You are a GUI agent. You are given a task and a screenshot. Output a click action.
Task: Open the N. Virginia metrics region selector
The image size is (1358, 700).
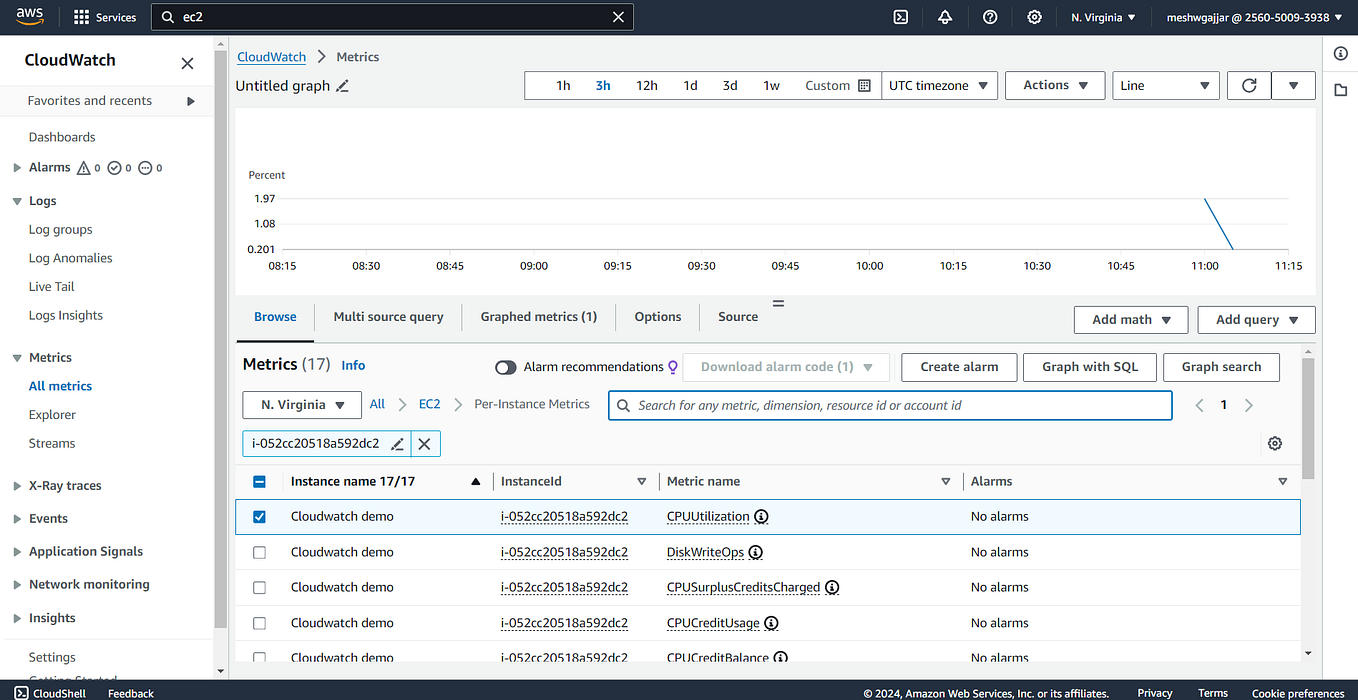point(302,405)
